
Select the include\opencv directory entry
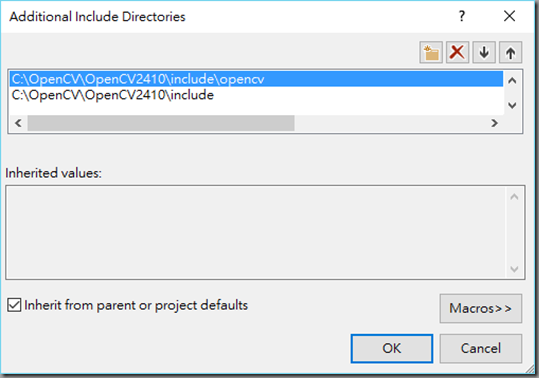(x=256, y=79)
